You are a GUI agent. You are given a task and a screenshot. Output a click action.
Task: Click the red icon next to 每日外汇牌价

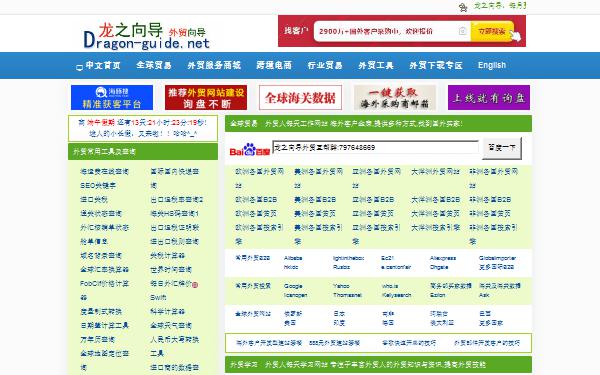(x=195, y=285)
